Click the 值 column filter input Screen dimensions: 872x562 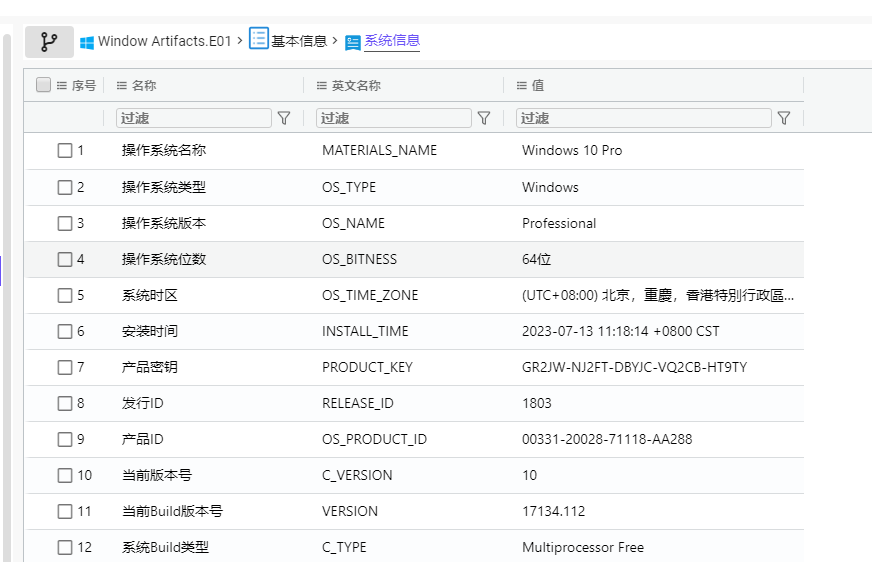[643, 118]
